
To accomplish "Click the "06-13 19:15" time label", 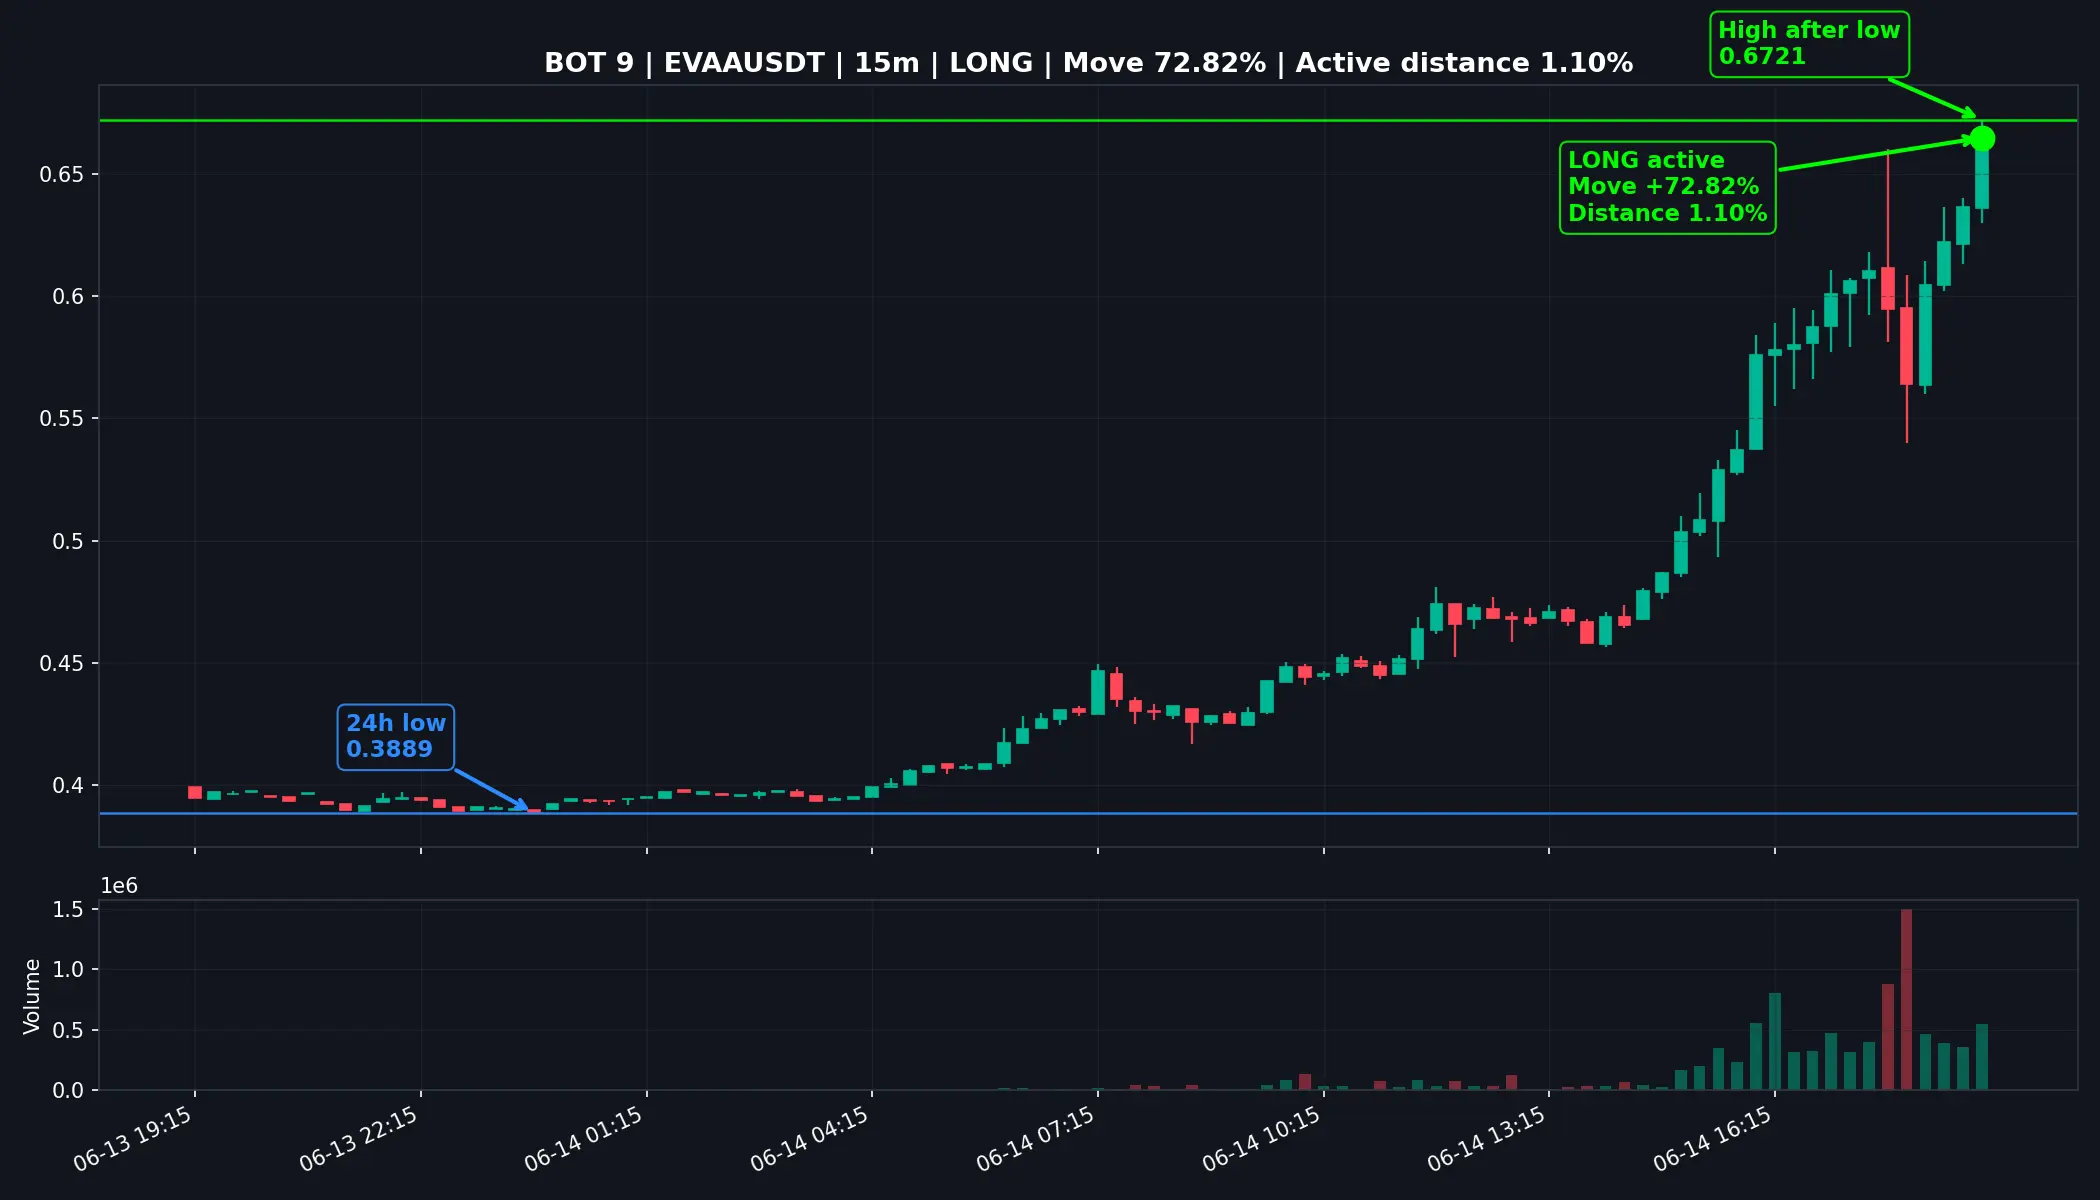I will pos(133,1139).
